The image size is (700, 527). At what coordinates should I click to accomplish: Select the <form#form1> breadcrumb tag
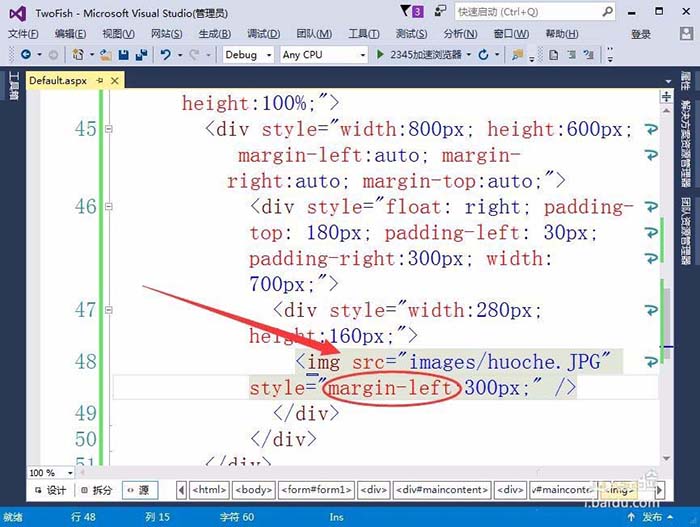pos(317,490)
